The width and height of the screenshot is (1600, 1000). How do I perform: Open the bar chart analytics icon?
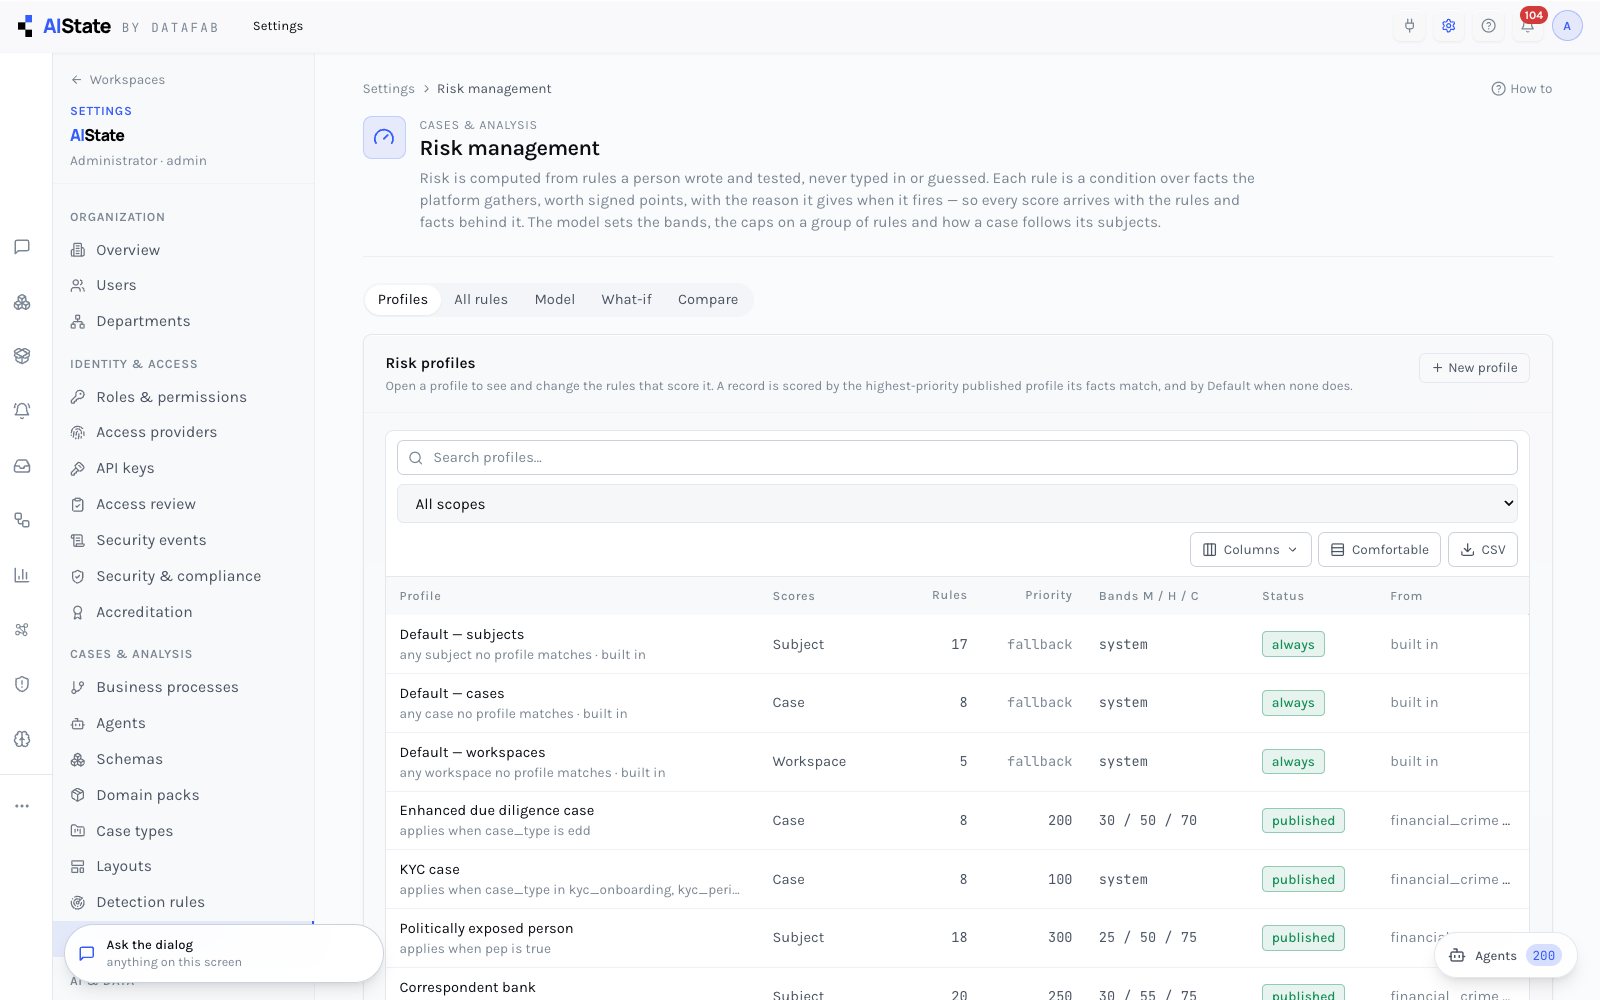click(22, 575)
